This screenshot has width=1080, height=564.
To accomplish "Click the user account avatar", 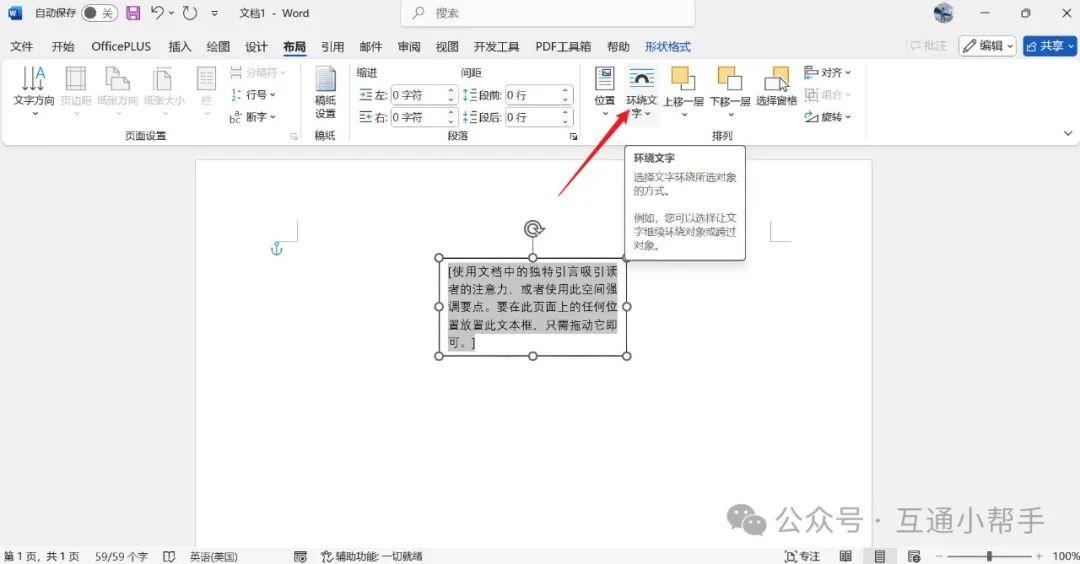I will coord(944,13).
